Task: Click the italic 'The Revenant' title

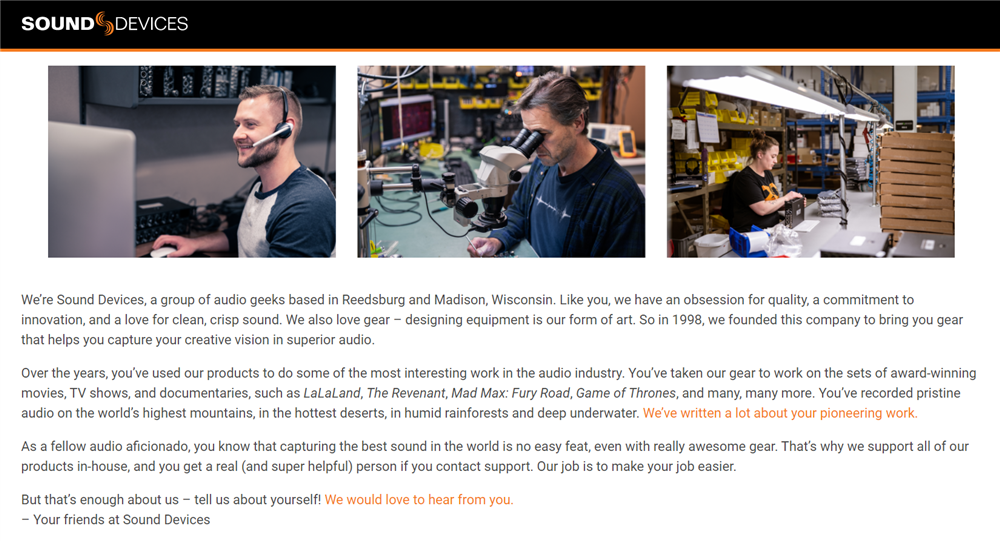Action: [x=406, y=393]
